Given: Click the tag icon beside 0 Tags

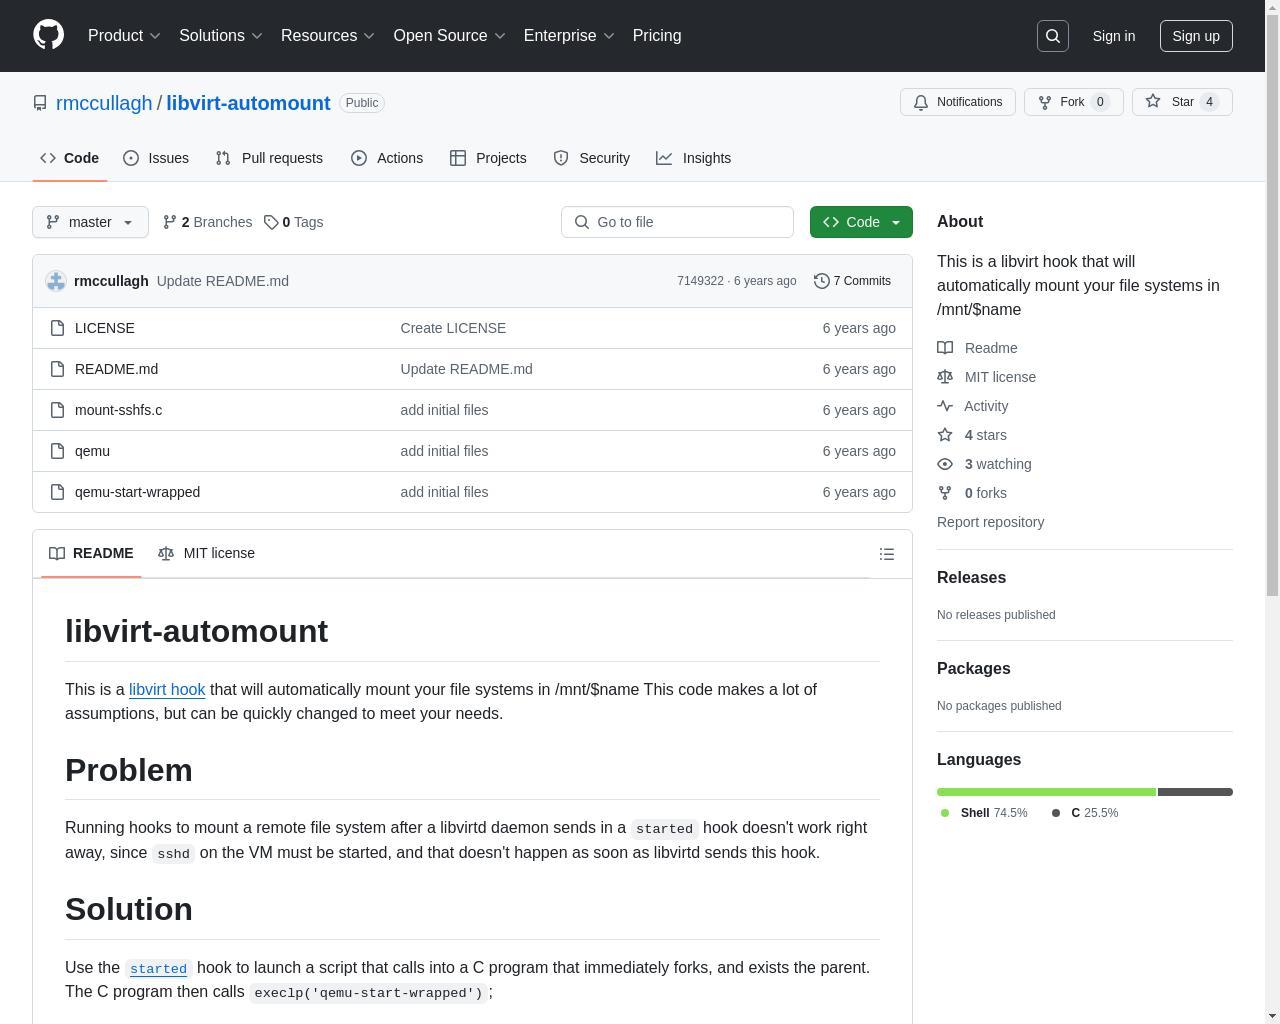Looking at the screenshot, I should pos(271,222).
